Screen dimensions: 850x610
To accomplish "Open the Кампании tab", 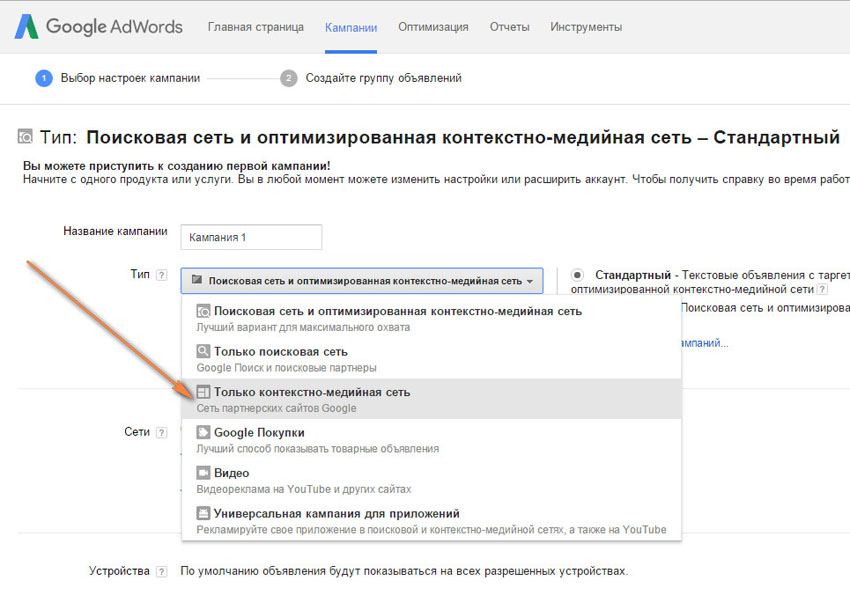I will pos(351,28).
